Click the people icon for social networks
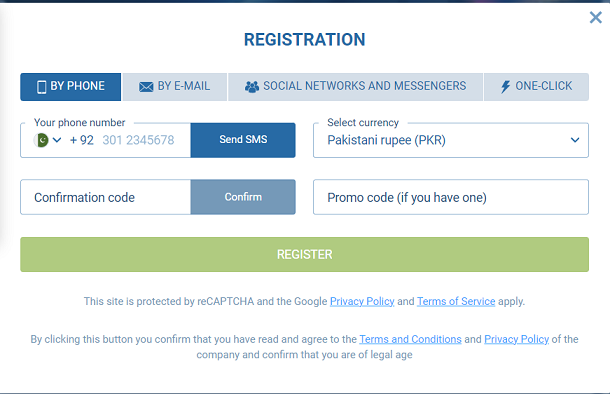The height and width of the screenshot is (394, 610). coord(252,87)
